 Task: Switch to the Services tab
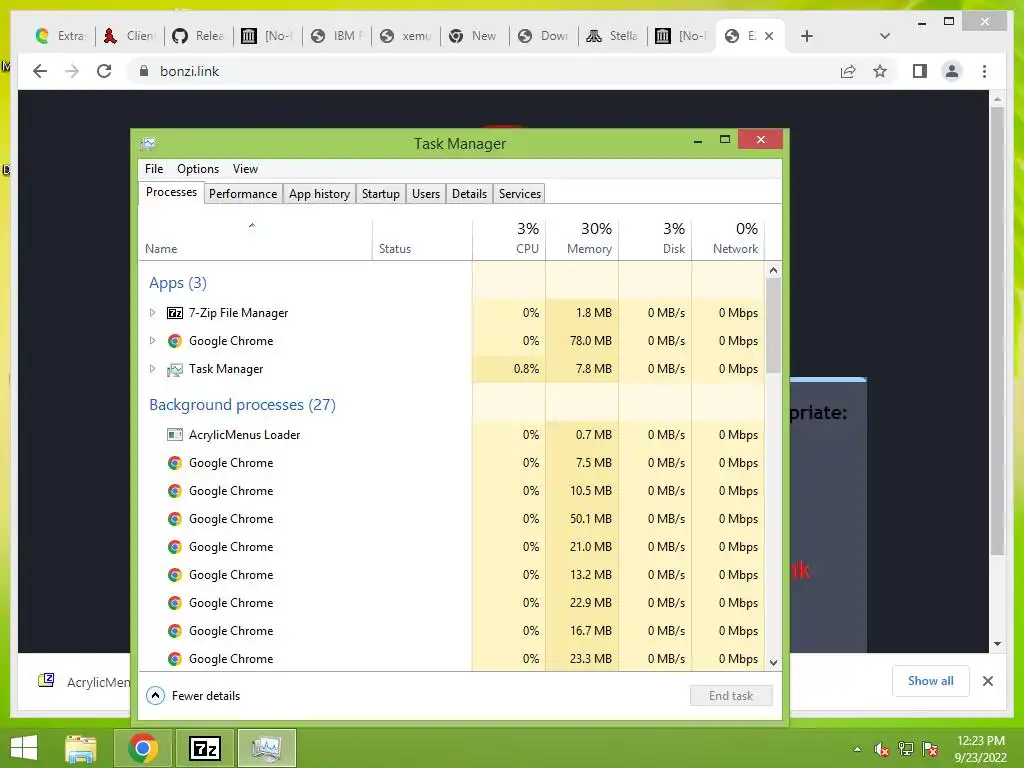tap(520, 194)
